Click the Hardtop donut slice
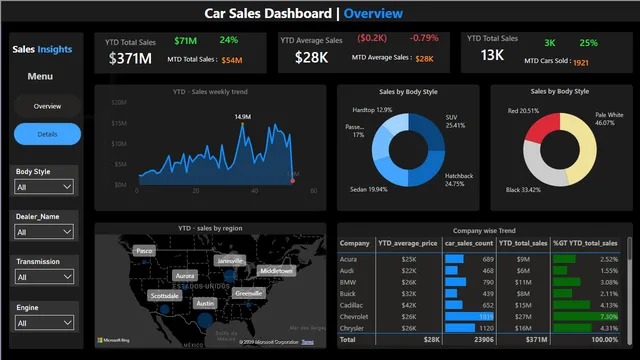Screen dimensions: 640x360 [x=397, y=122]
